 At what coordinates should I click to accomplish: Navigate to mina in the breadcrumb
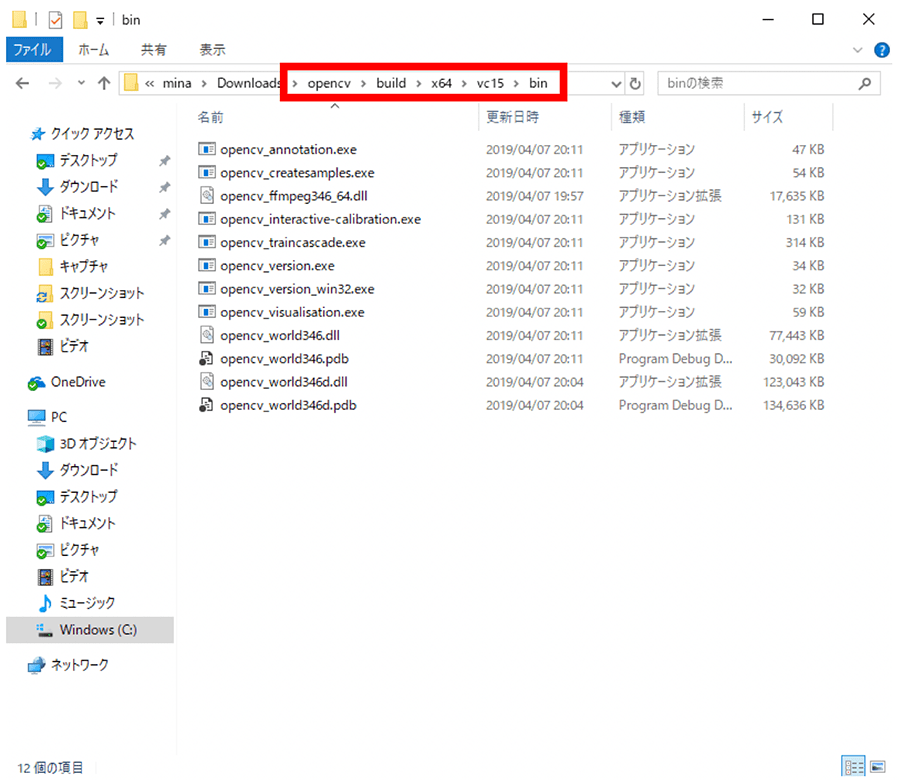tap(177, 83)
